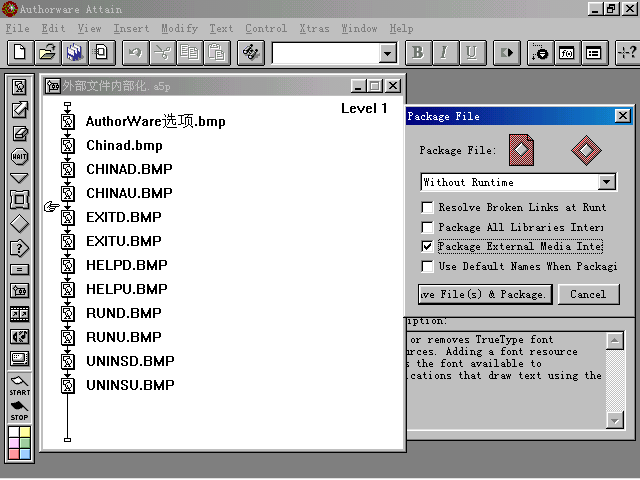Enable Package All Libraries Internally checkbox
The image size is (640, 480).
(x=427, y=227)
